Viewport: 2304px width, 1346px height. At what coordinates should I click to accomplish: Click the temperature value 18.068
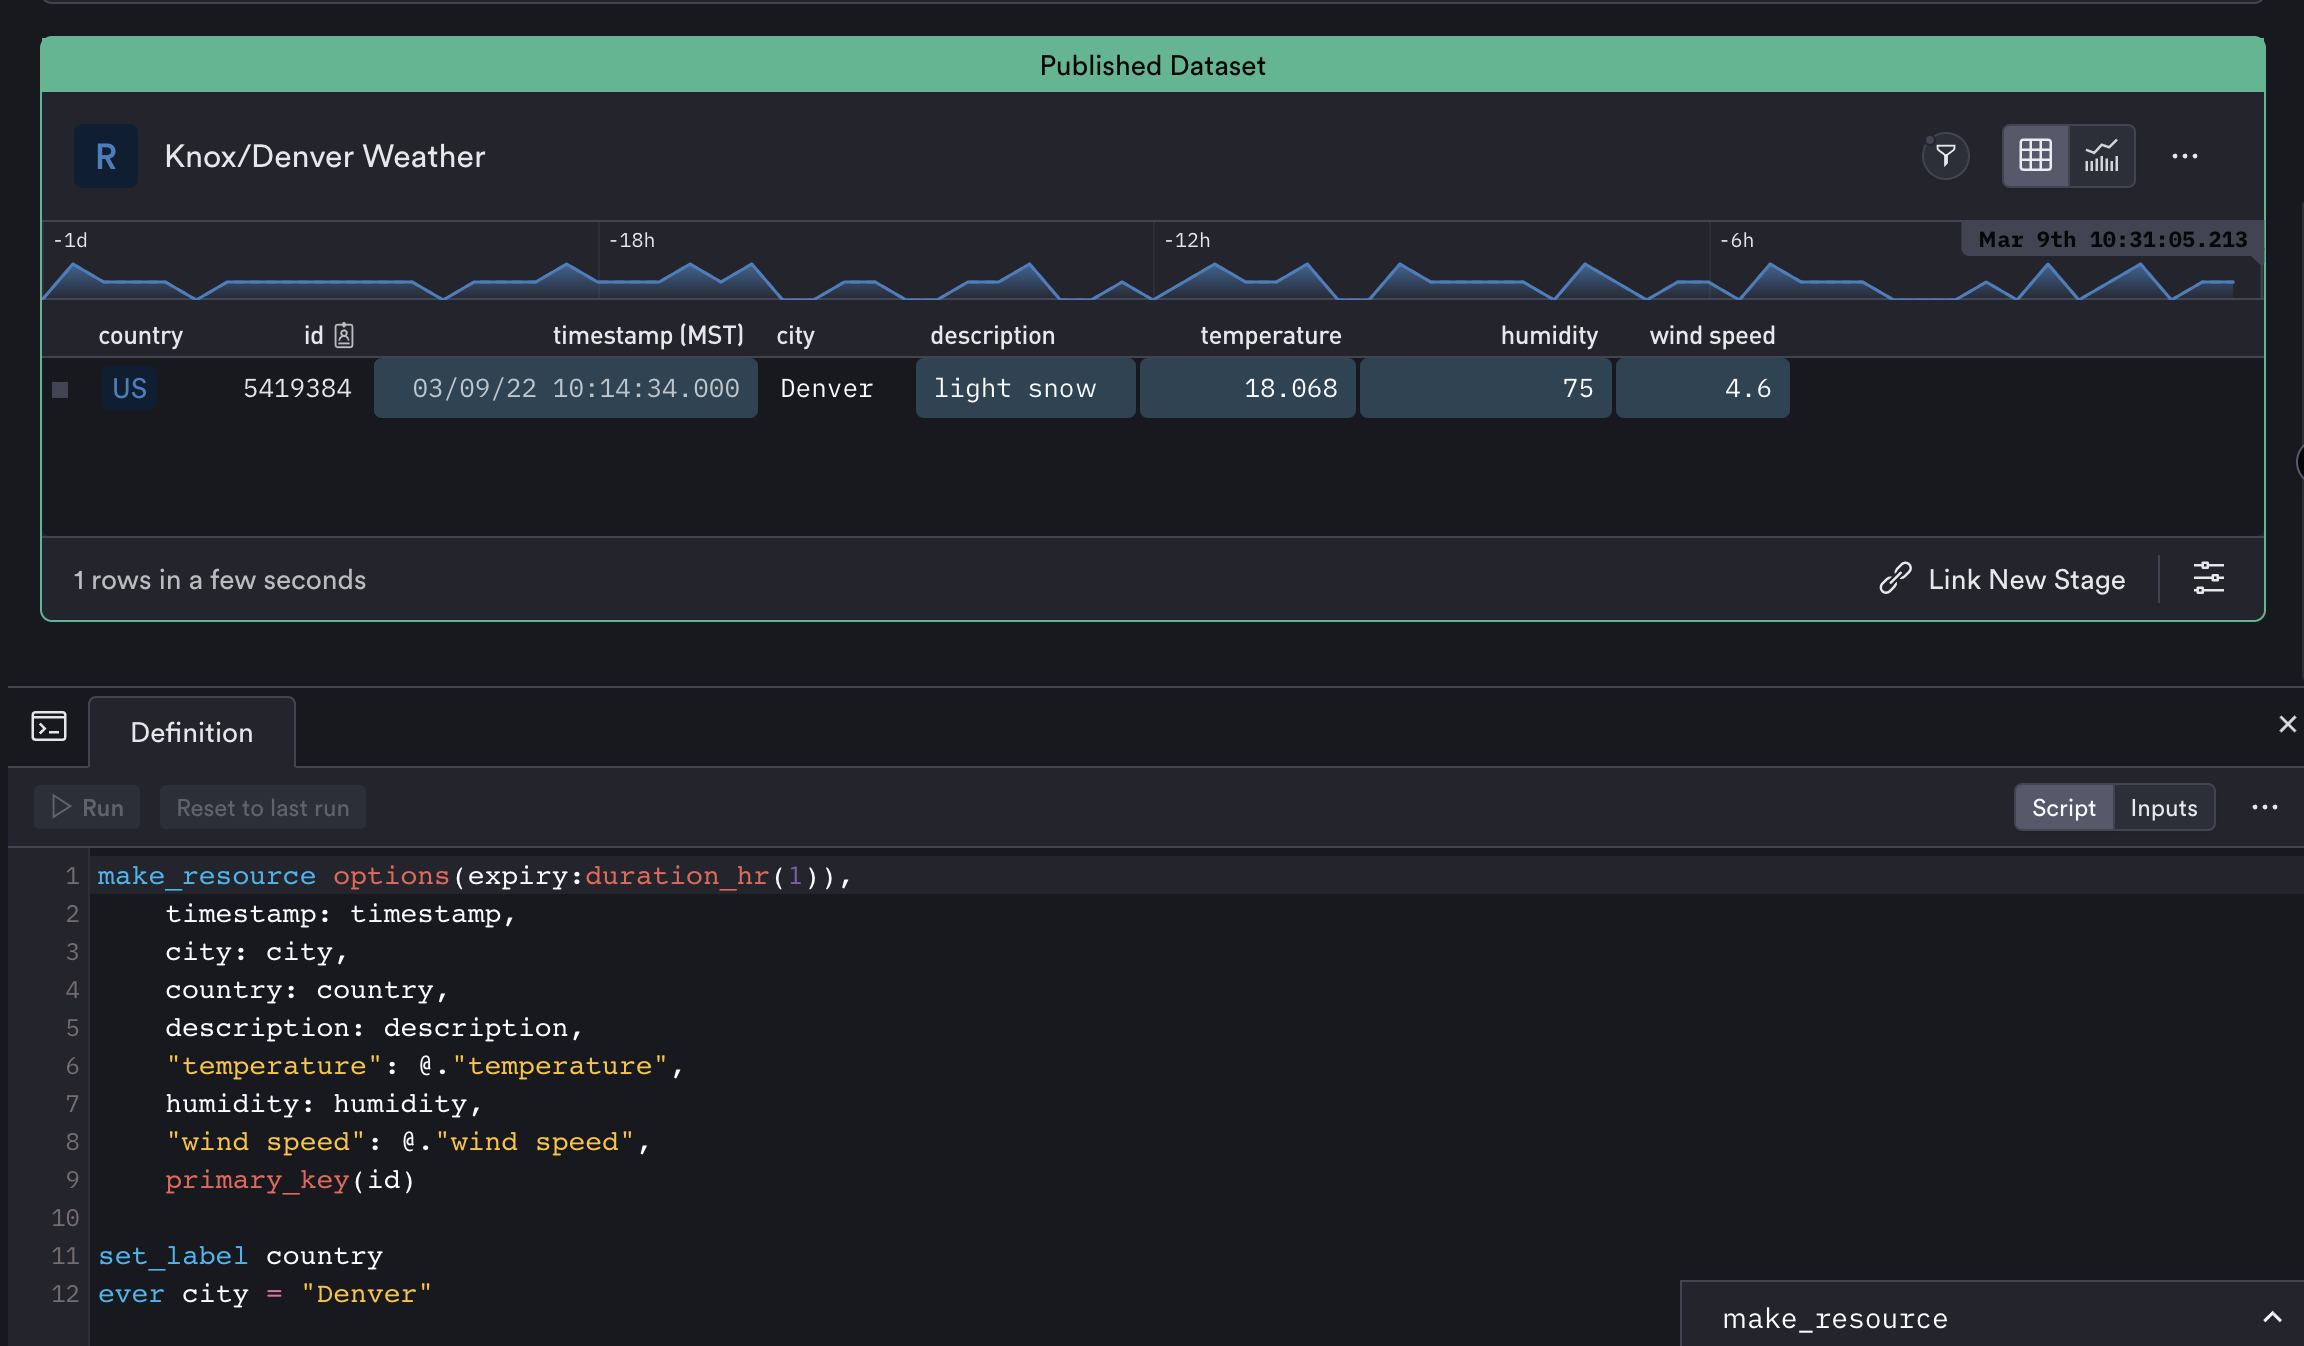[x=1247, y=388]
